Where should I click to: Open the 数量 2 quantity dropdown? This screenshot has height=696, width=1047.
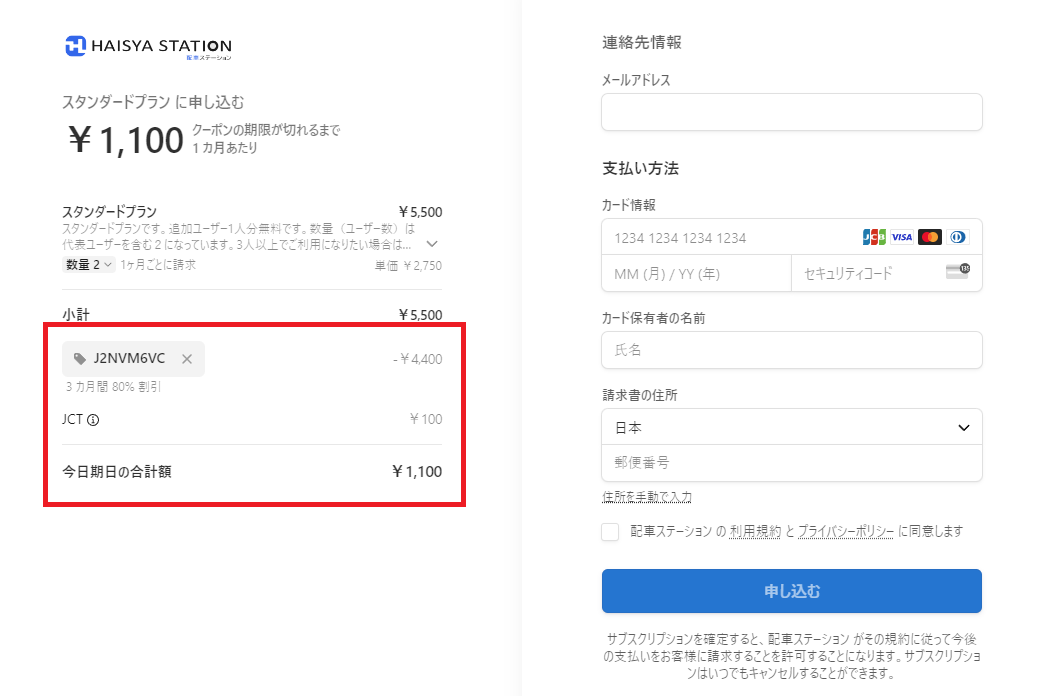point(89,265)
